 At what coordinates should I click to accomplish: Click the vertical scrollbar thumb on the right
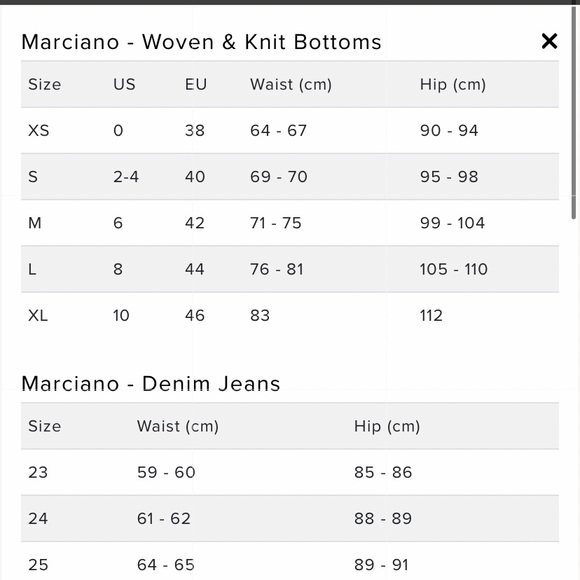pos(574,111)
